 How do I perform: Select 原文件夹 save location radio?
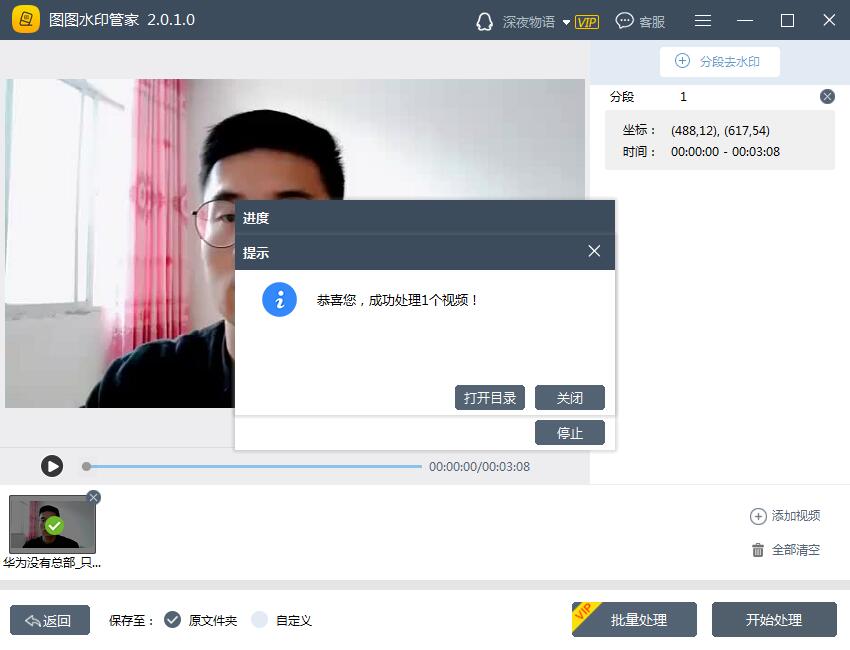pyautogui.click(x=172, y=620)
